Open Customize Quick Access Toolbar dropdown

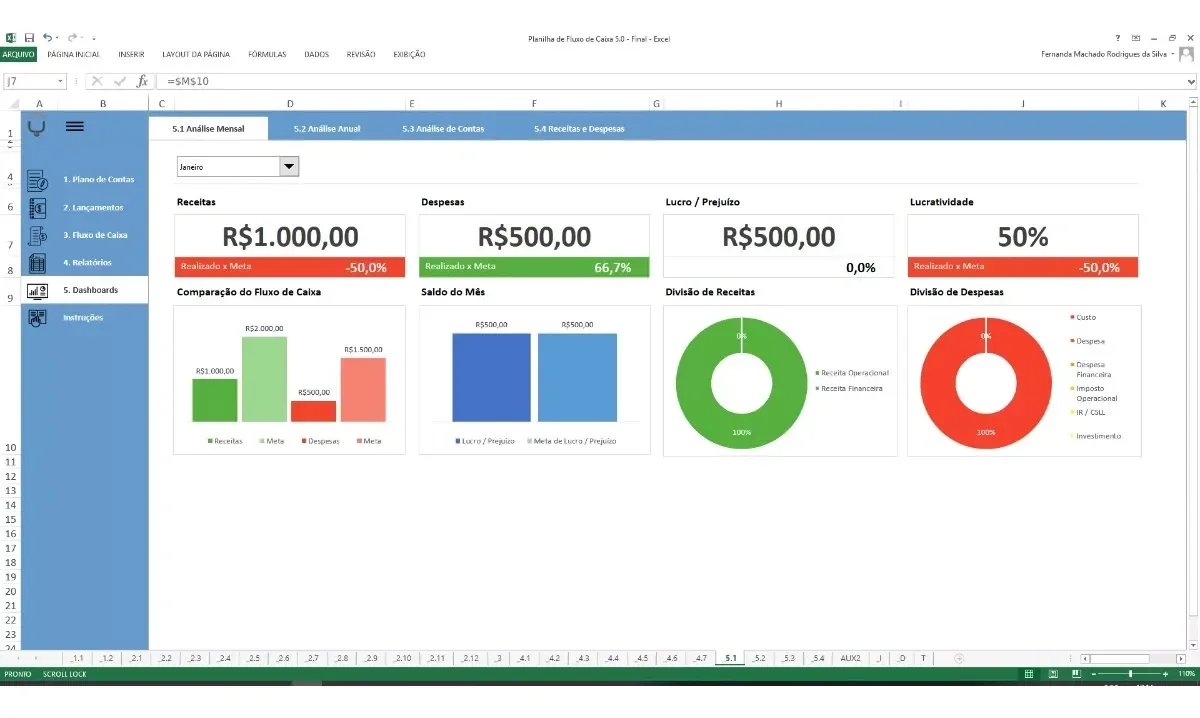pyautogui.click(x=93, y=38)
